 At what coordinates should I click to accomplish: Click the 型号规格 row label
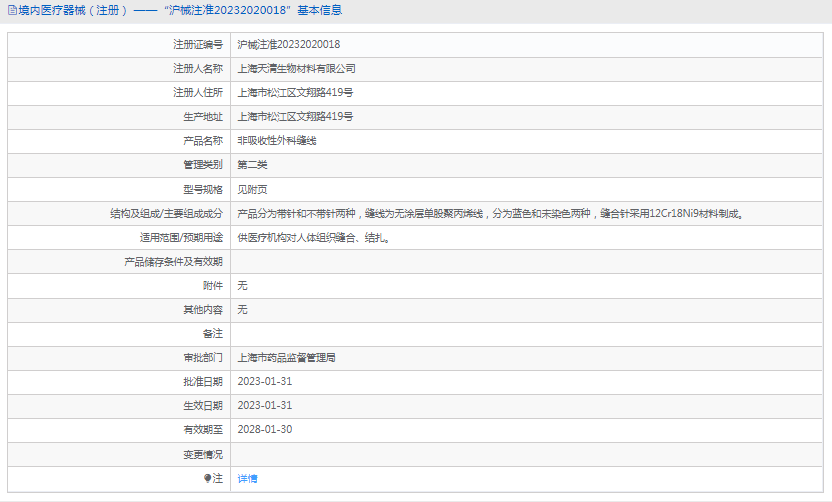point(203,189)
